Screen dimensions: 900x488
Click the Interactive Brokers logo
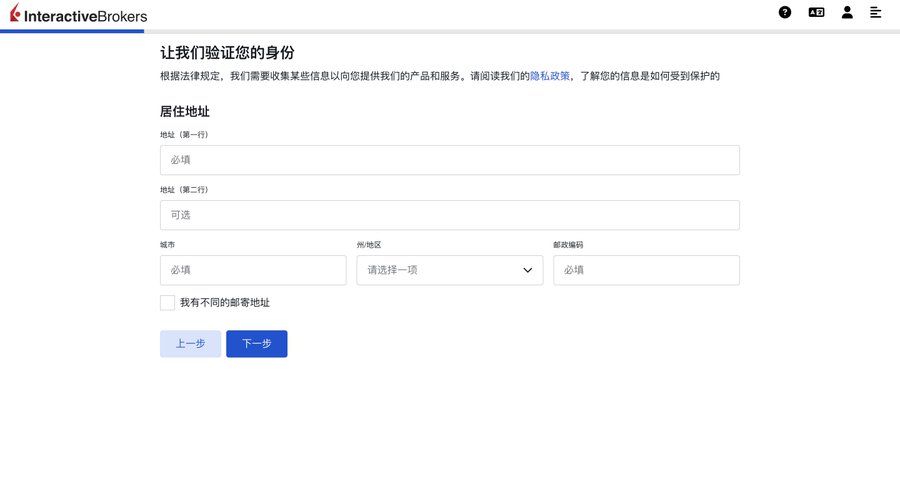point(78,14)
